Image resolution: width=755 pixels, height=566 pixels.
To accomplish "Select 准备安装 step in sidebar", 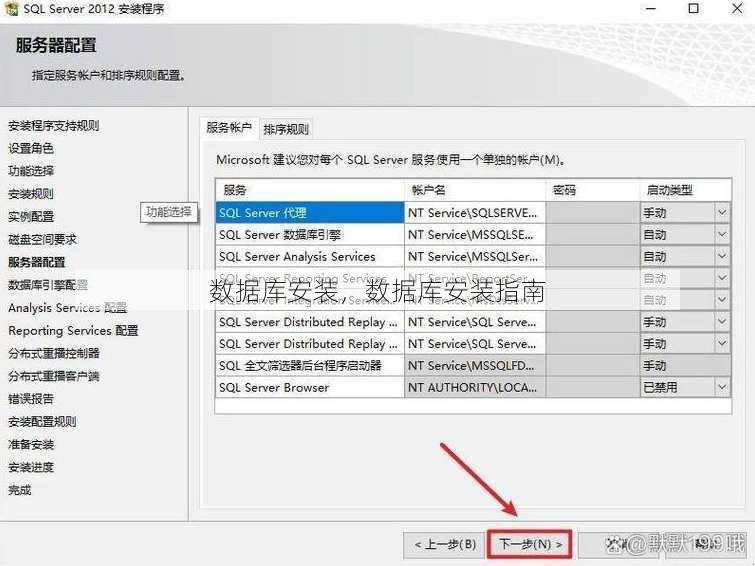I will [x=31, y=444].
